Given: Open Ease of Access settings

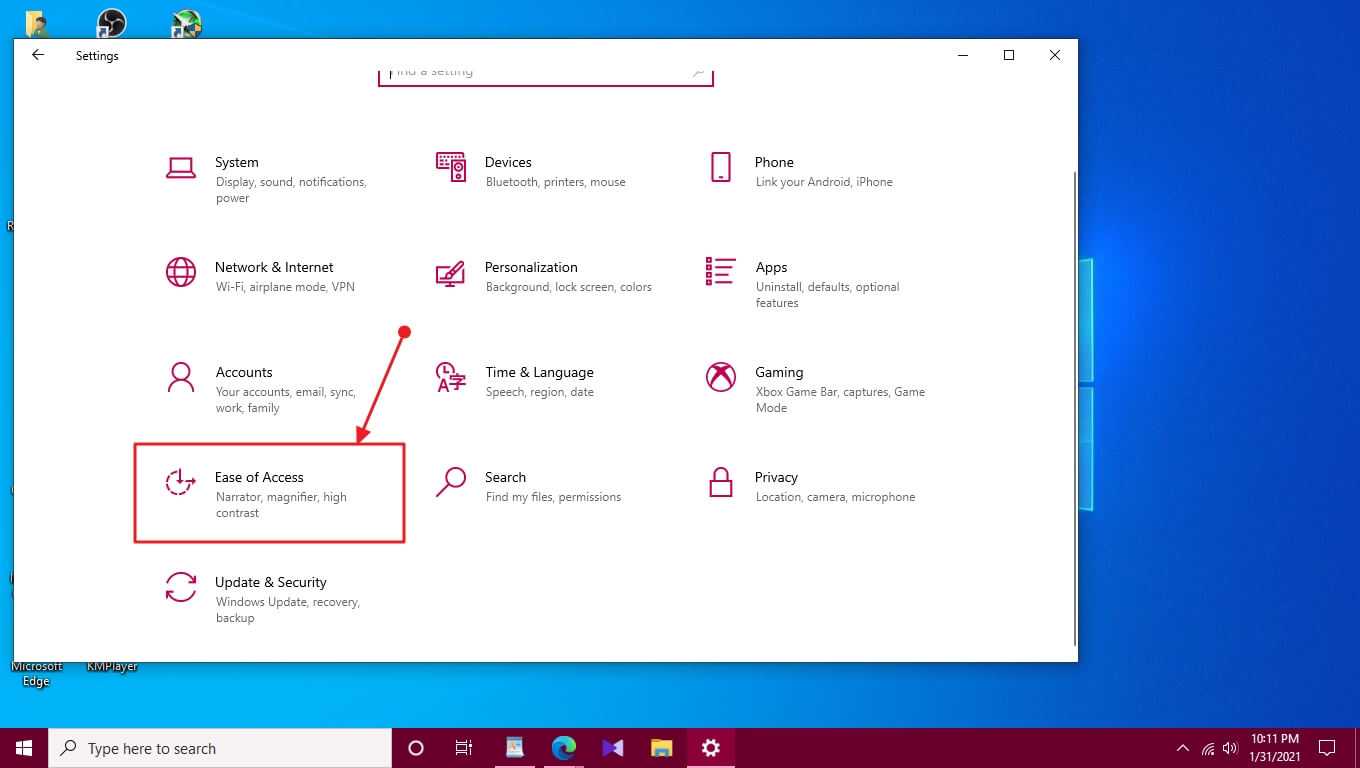Looking at the screenshot, I should 259,478.
